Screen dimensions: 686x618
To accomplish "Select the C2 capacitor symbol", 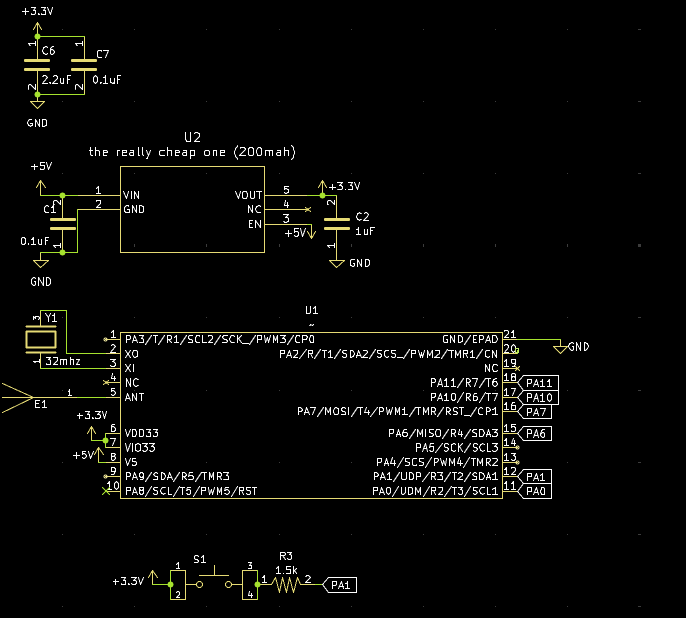I will click(x=336, y=224).
